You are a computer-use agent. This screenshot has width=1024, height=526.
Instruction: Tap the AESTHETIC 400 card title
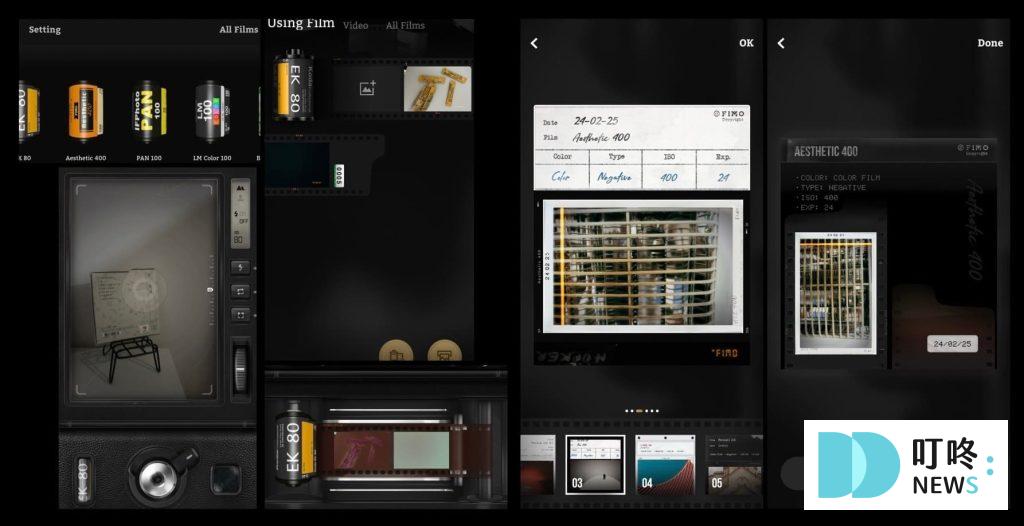point(825,152)
